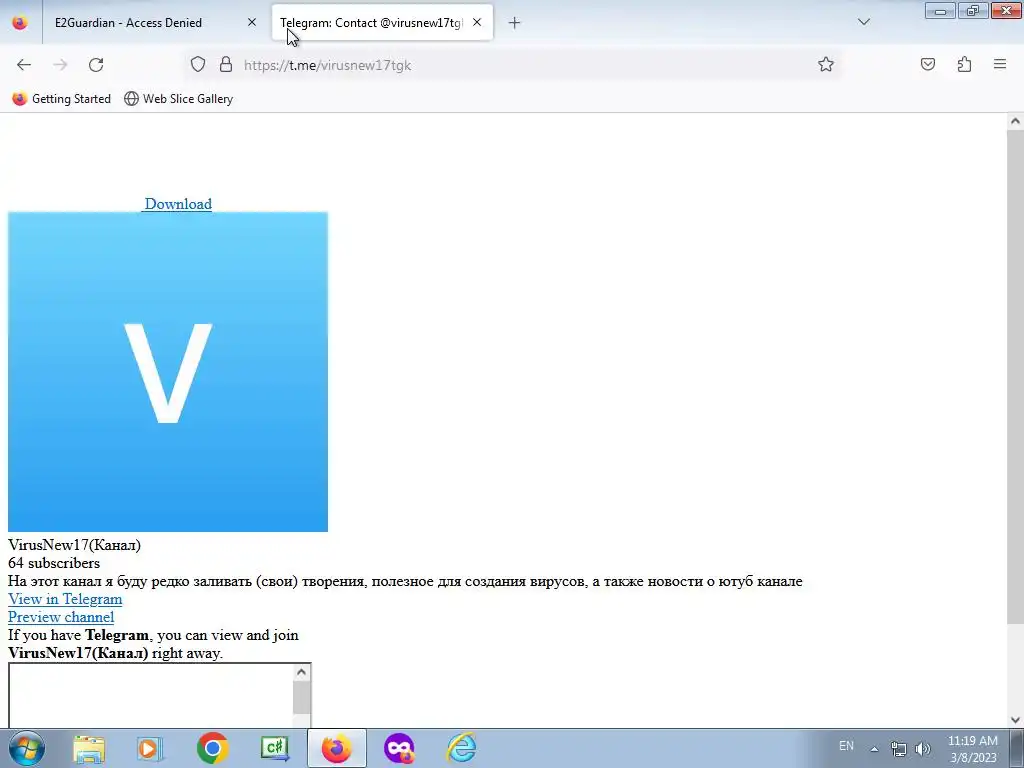Close the Firefox window
The height and width of the screenshot is (768, 1024).
tap(1006, 11)
